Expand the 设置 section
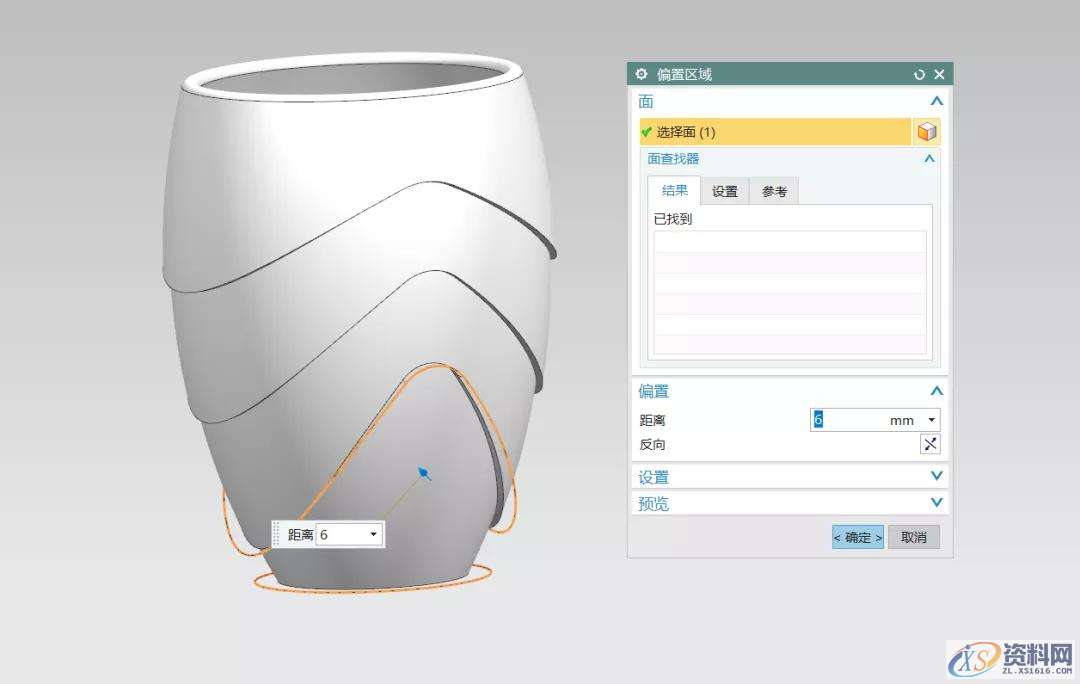The image size is (1080, 684). pyautogui.click(x=936, y=477)
